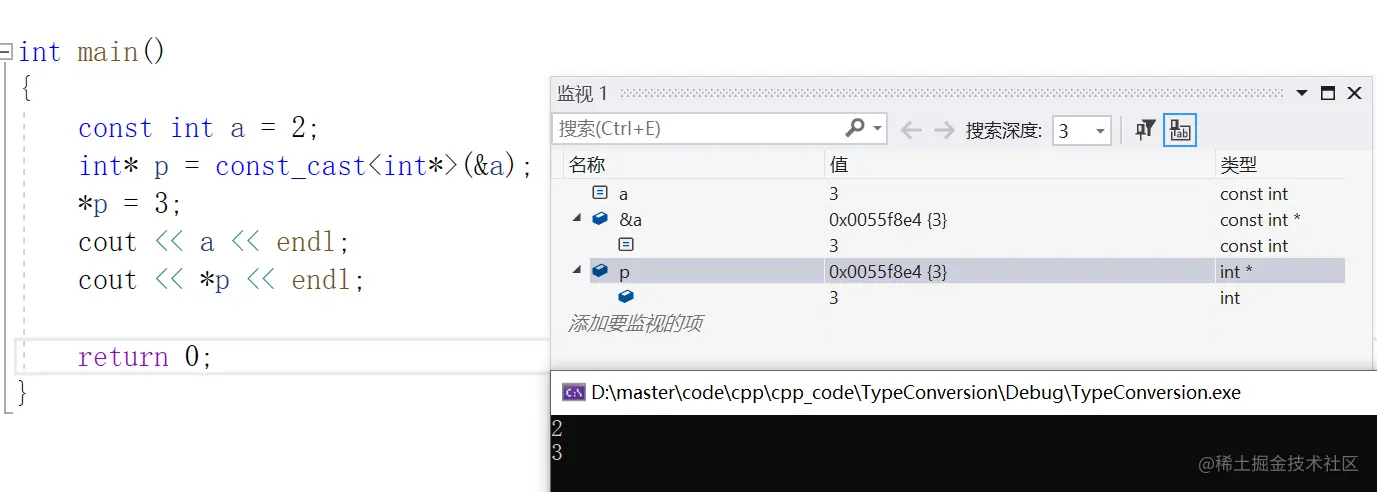Click the variable icon of watch item a

coord(600,193)
